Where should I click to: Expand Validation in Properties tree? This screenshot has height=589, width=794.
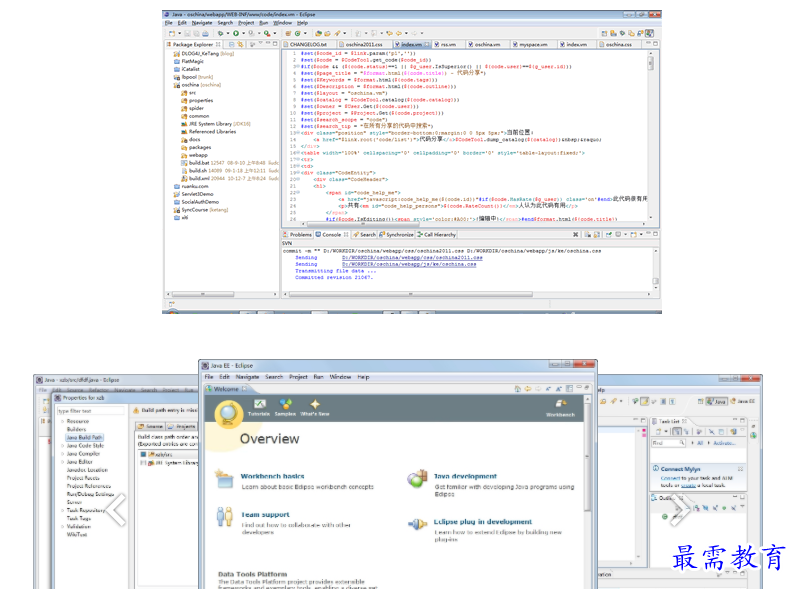[x=63, y=527]
